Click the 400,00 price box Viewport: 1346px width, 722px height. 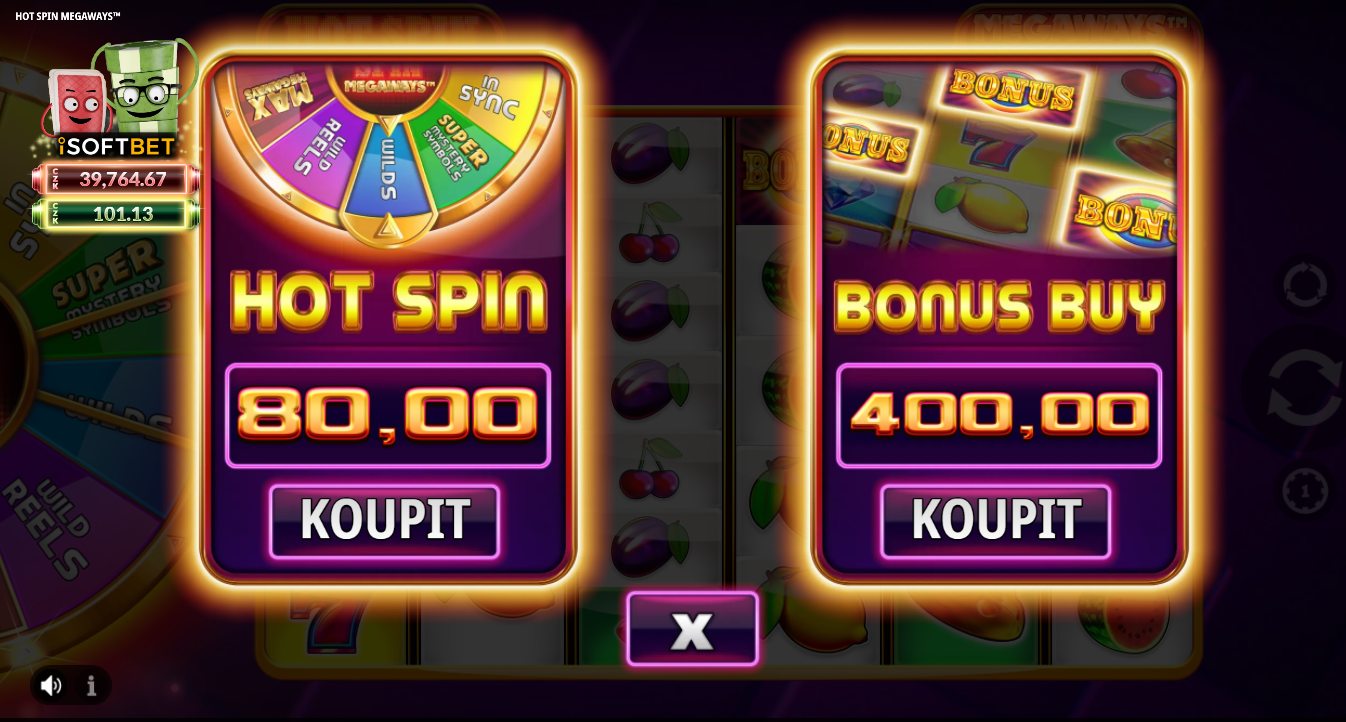tap(999, 416)
